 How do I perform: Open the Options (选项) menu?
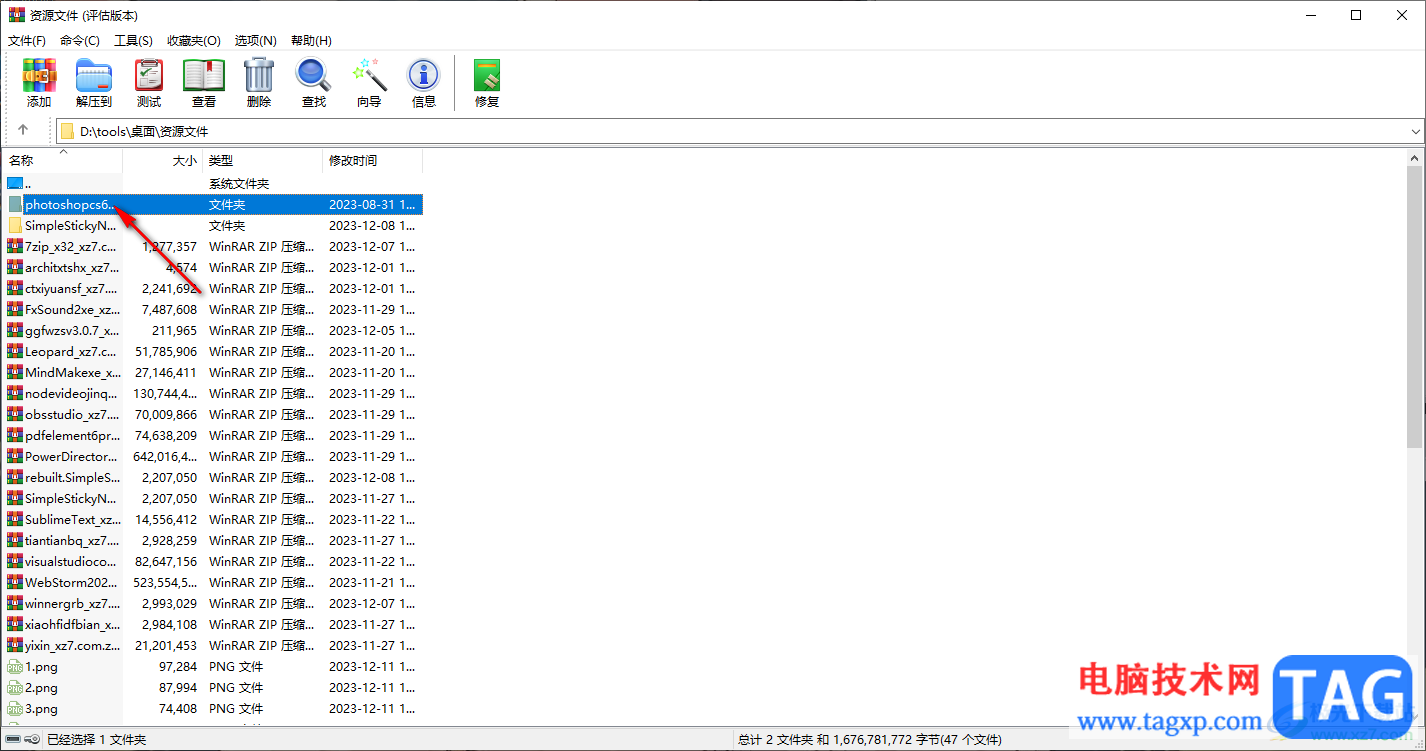pyautogui.click(x=255, y=40)
